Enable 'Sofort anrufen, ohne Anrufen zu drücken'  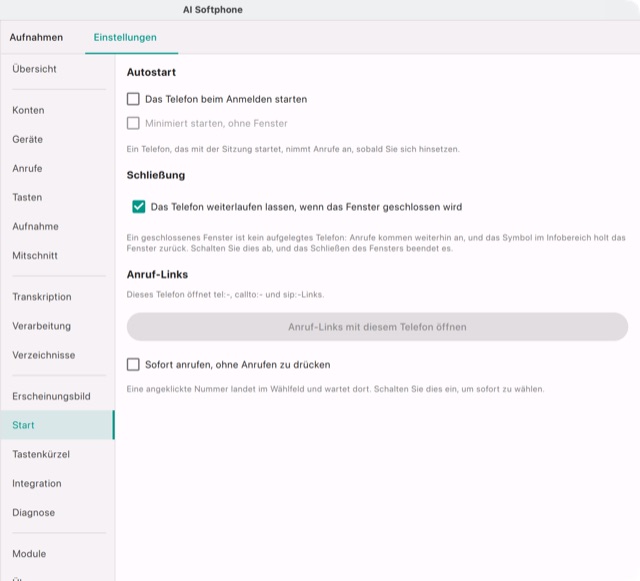pos(133,364)
